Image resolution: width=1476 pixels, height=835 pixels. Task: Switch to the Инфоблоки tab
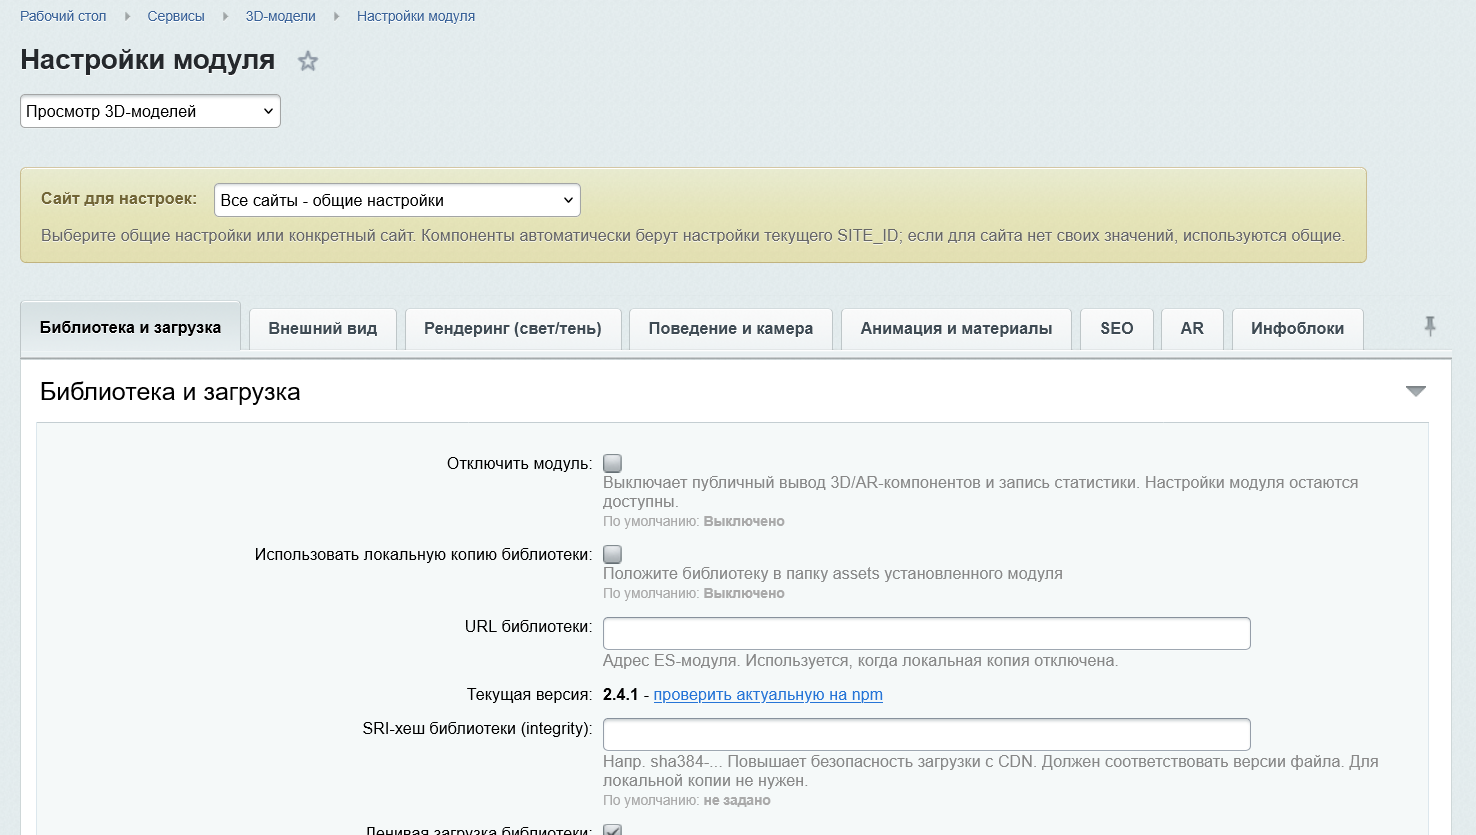1297,328
